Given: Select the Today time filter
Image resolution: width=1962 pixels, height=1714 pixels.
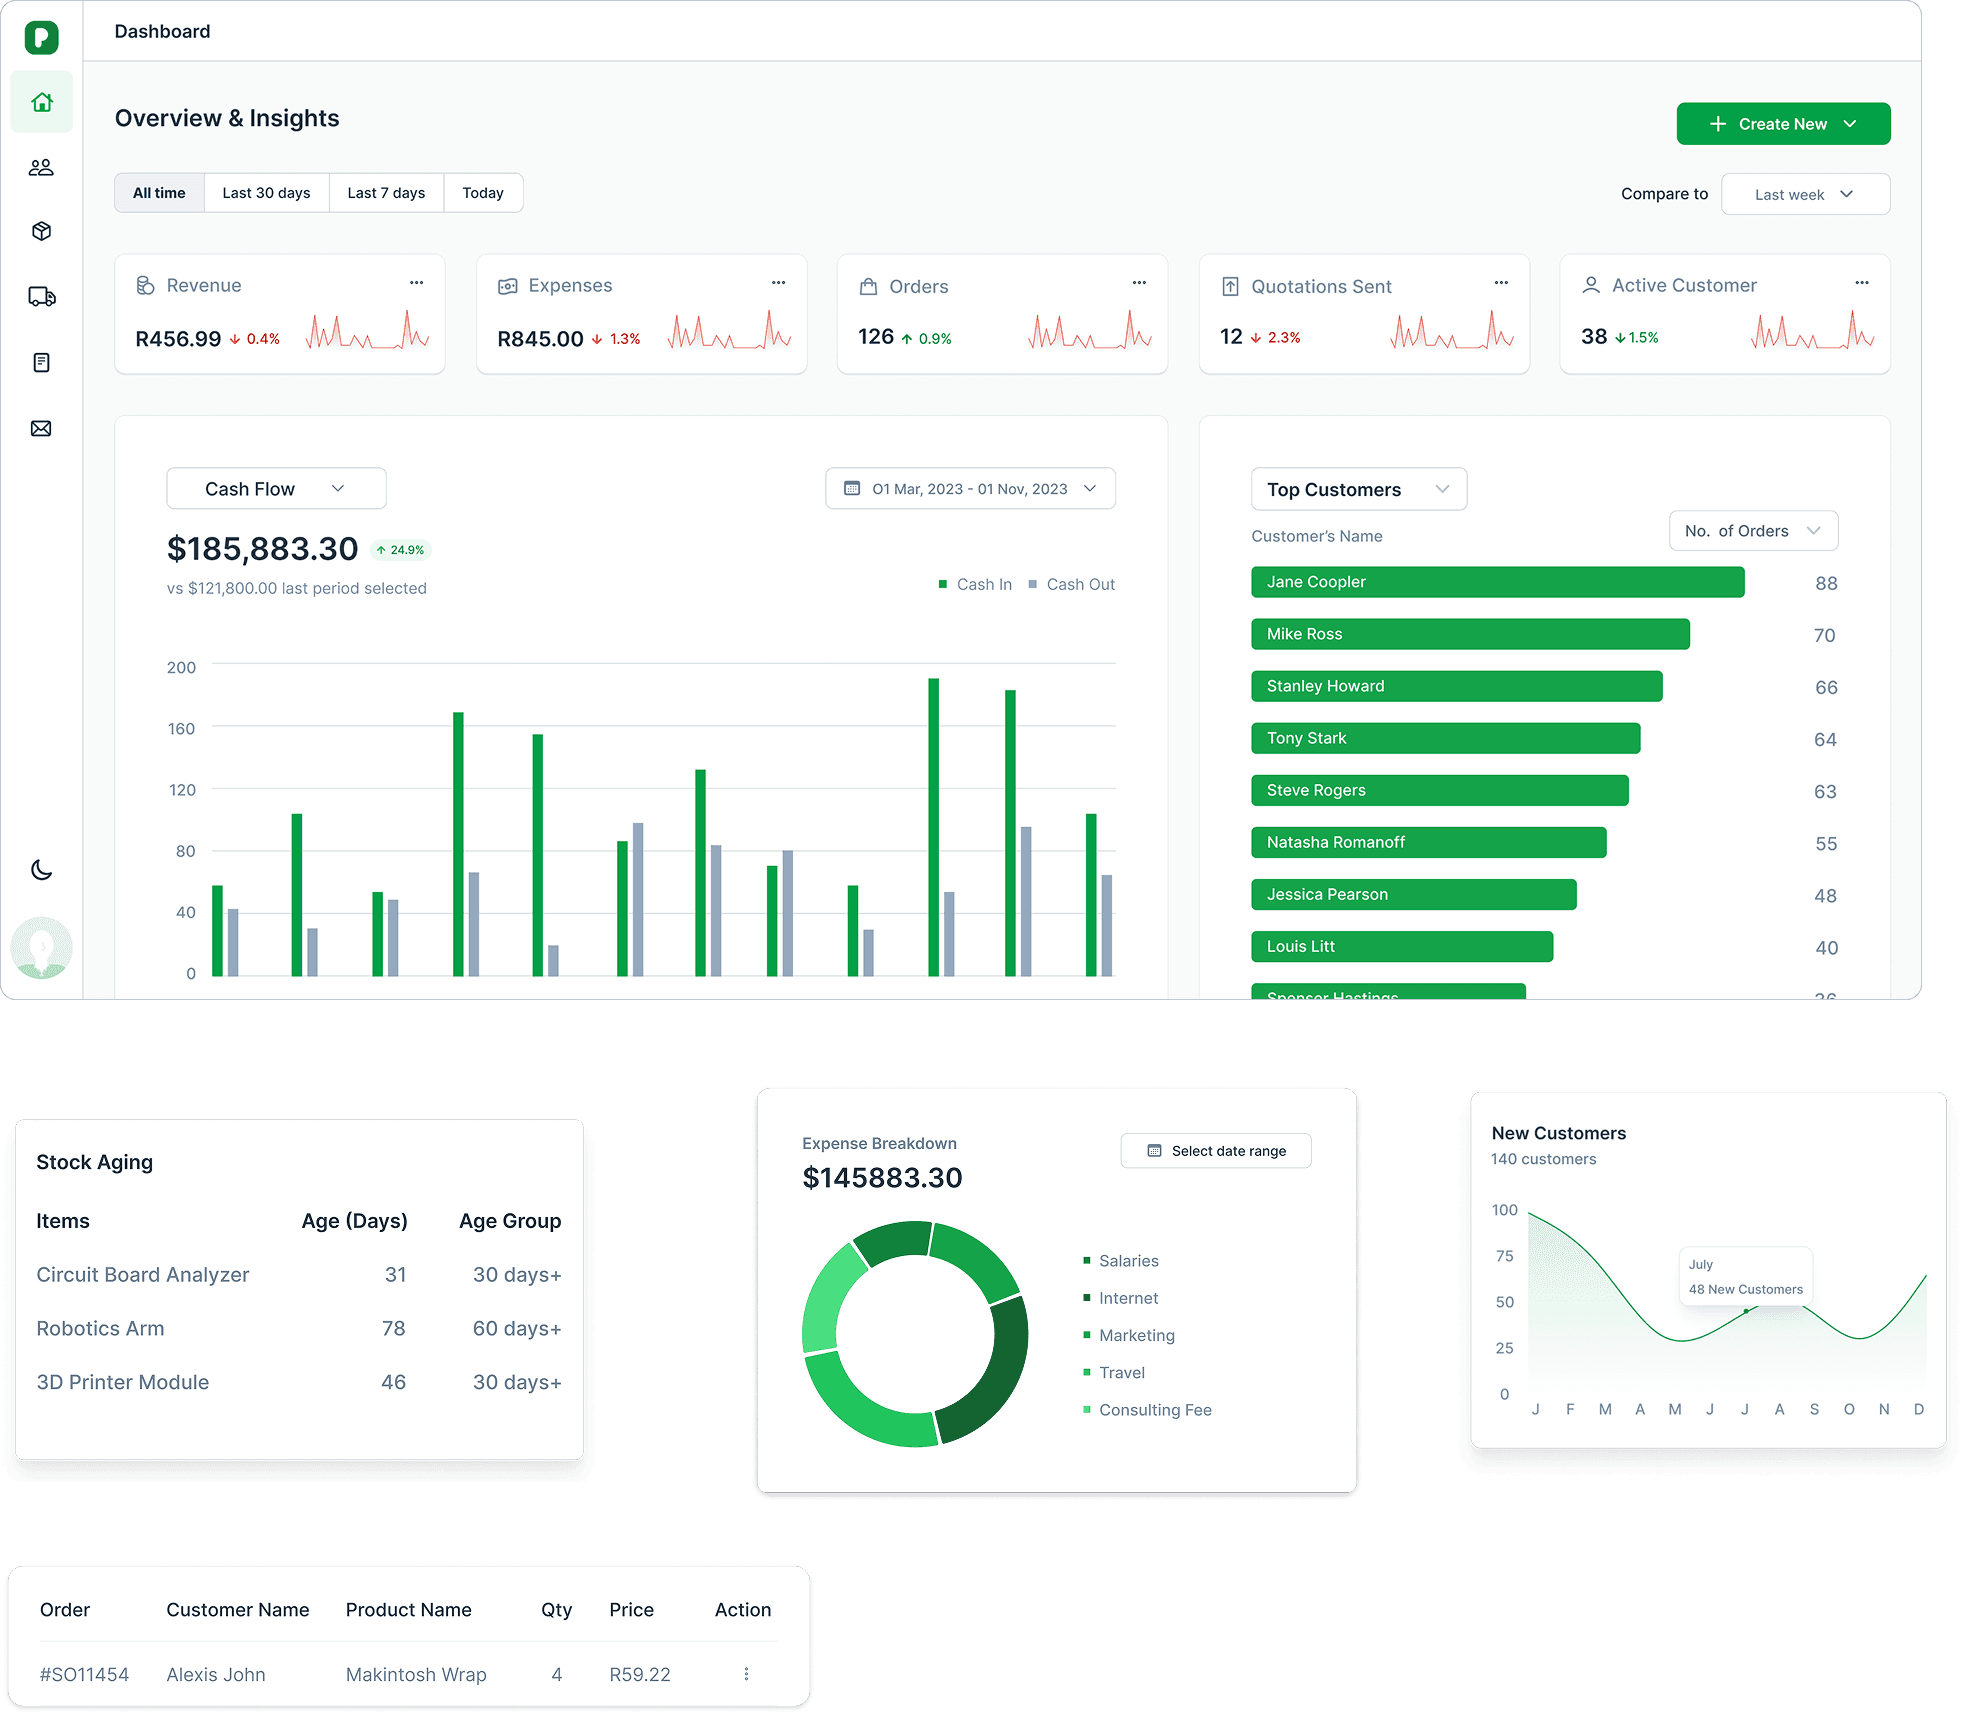Looking at the screenshot, I should (483, 192).
